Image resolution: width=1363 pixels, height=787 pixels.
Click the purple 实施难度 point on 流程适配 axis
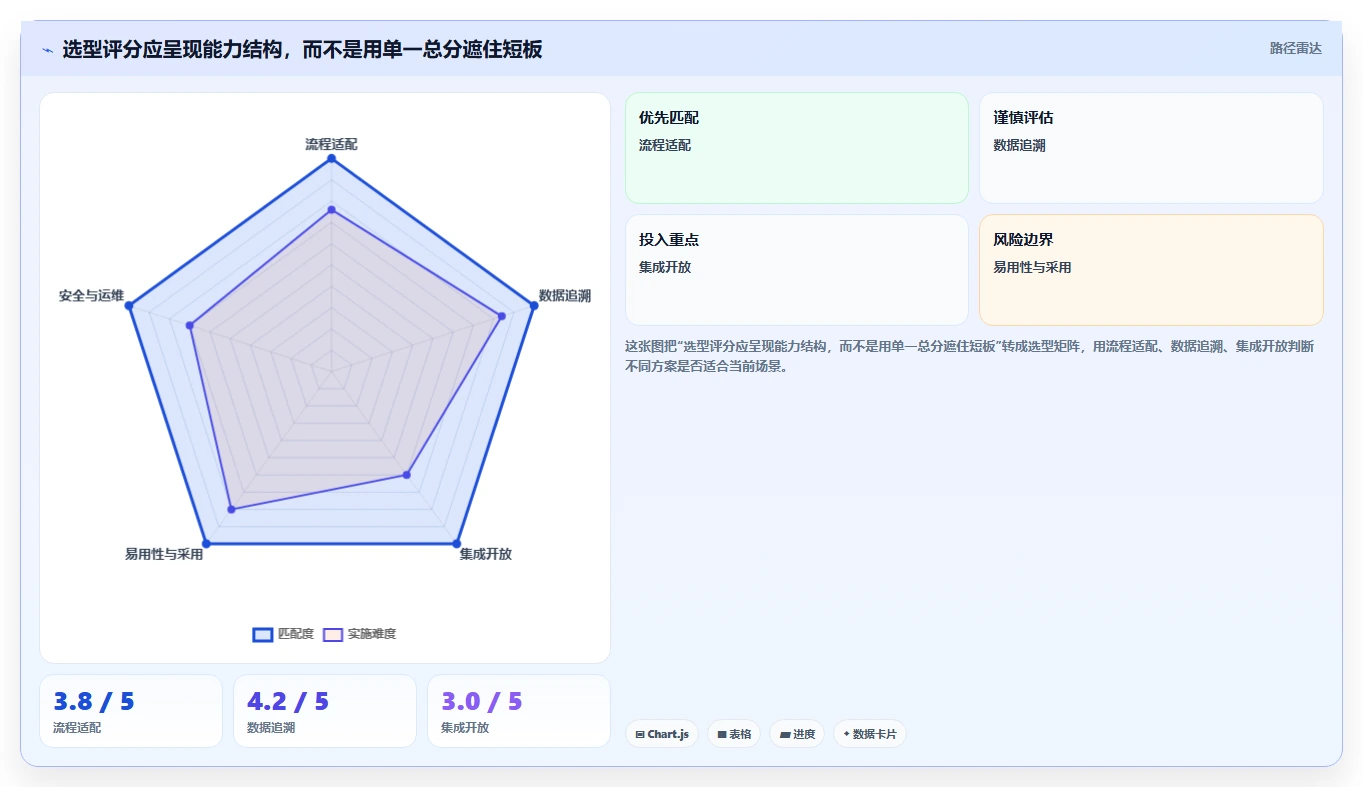click(x=331, y=210)
